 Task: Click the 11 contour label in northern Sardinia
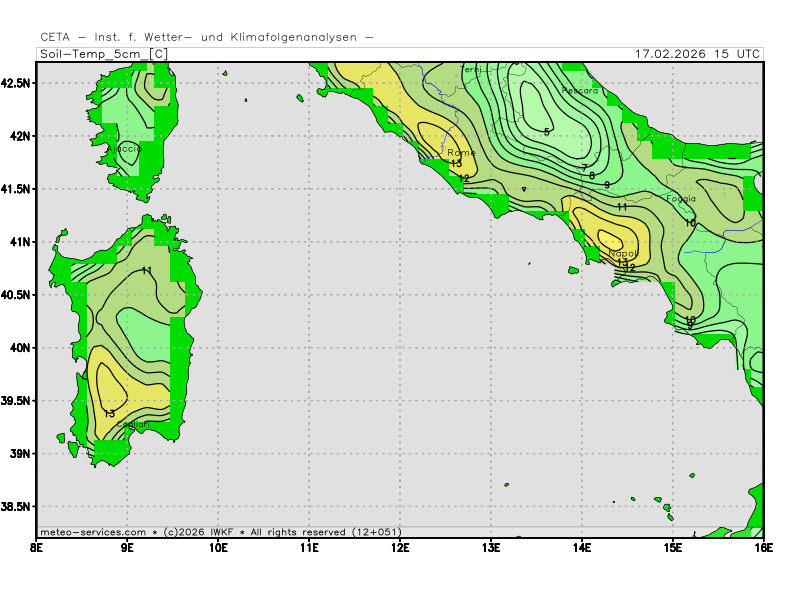coord(147,271)
